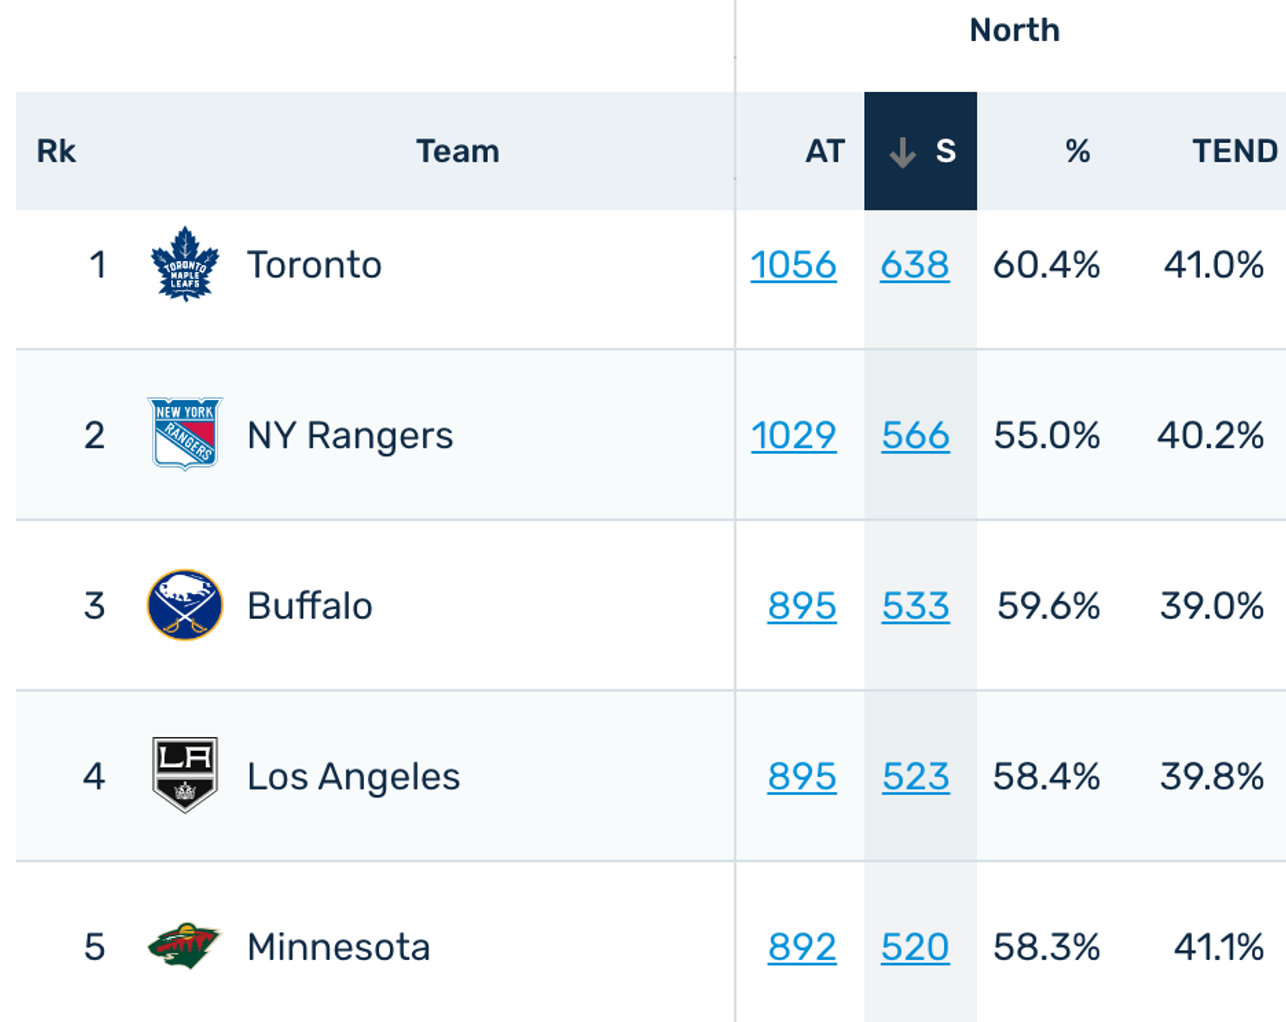Click the Buffalo Sabres logo
This screenshot has height=1022, width=1286.
click(x=184, y=605)
